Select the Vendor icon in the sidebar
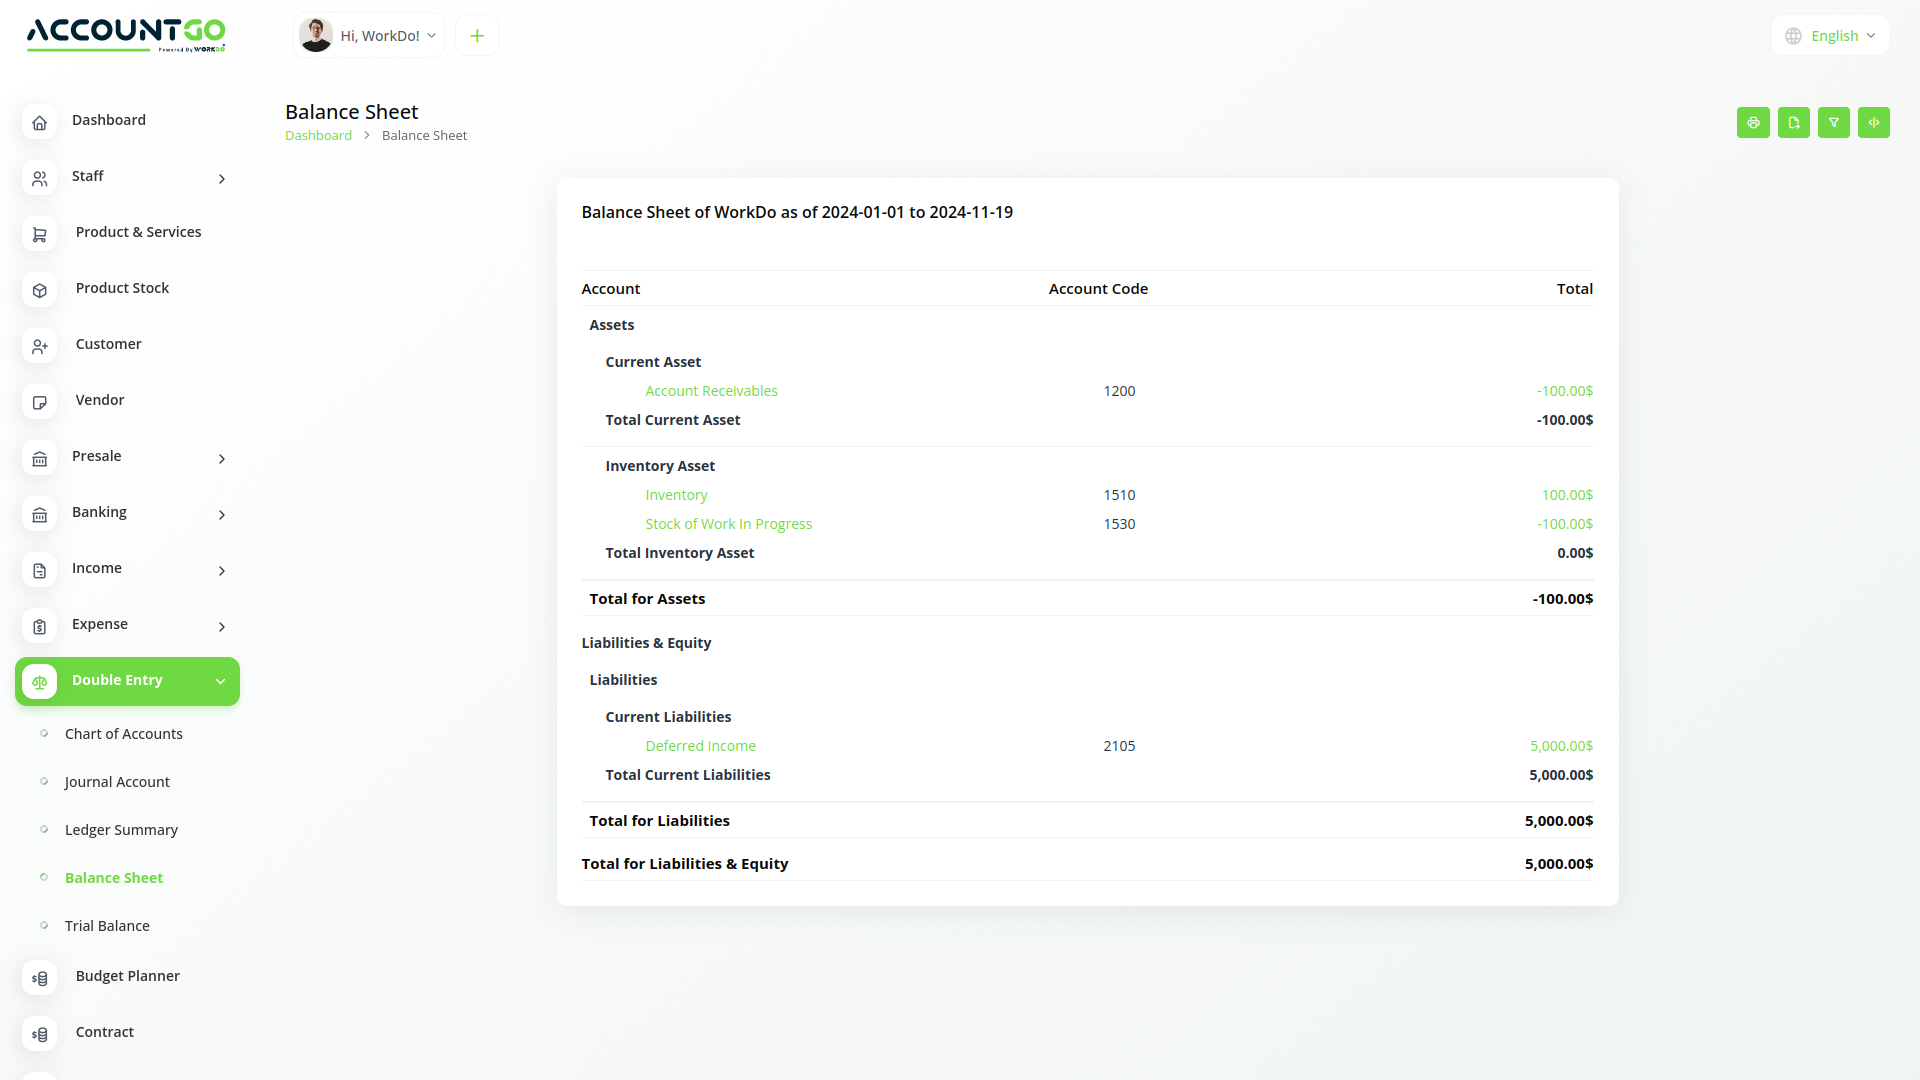This screenshot has height=1080, width=1920. [x=39, y=402]
